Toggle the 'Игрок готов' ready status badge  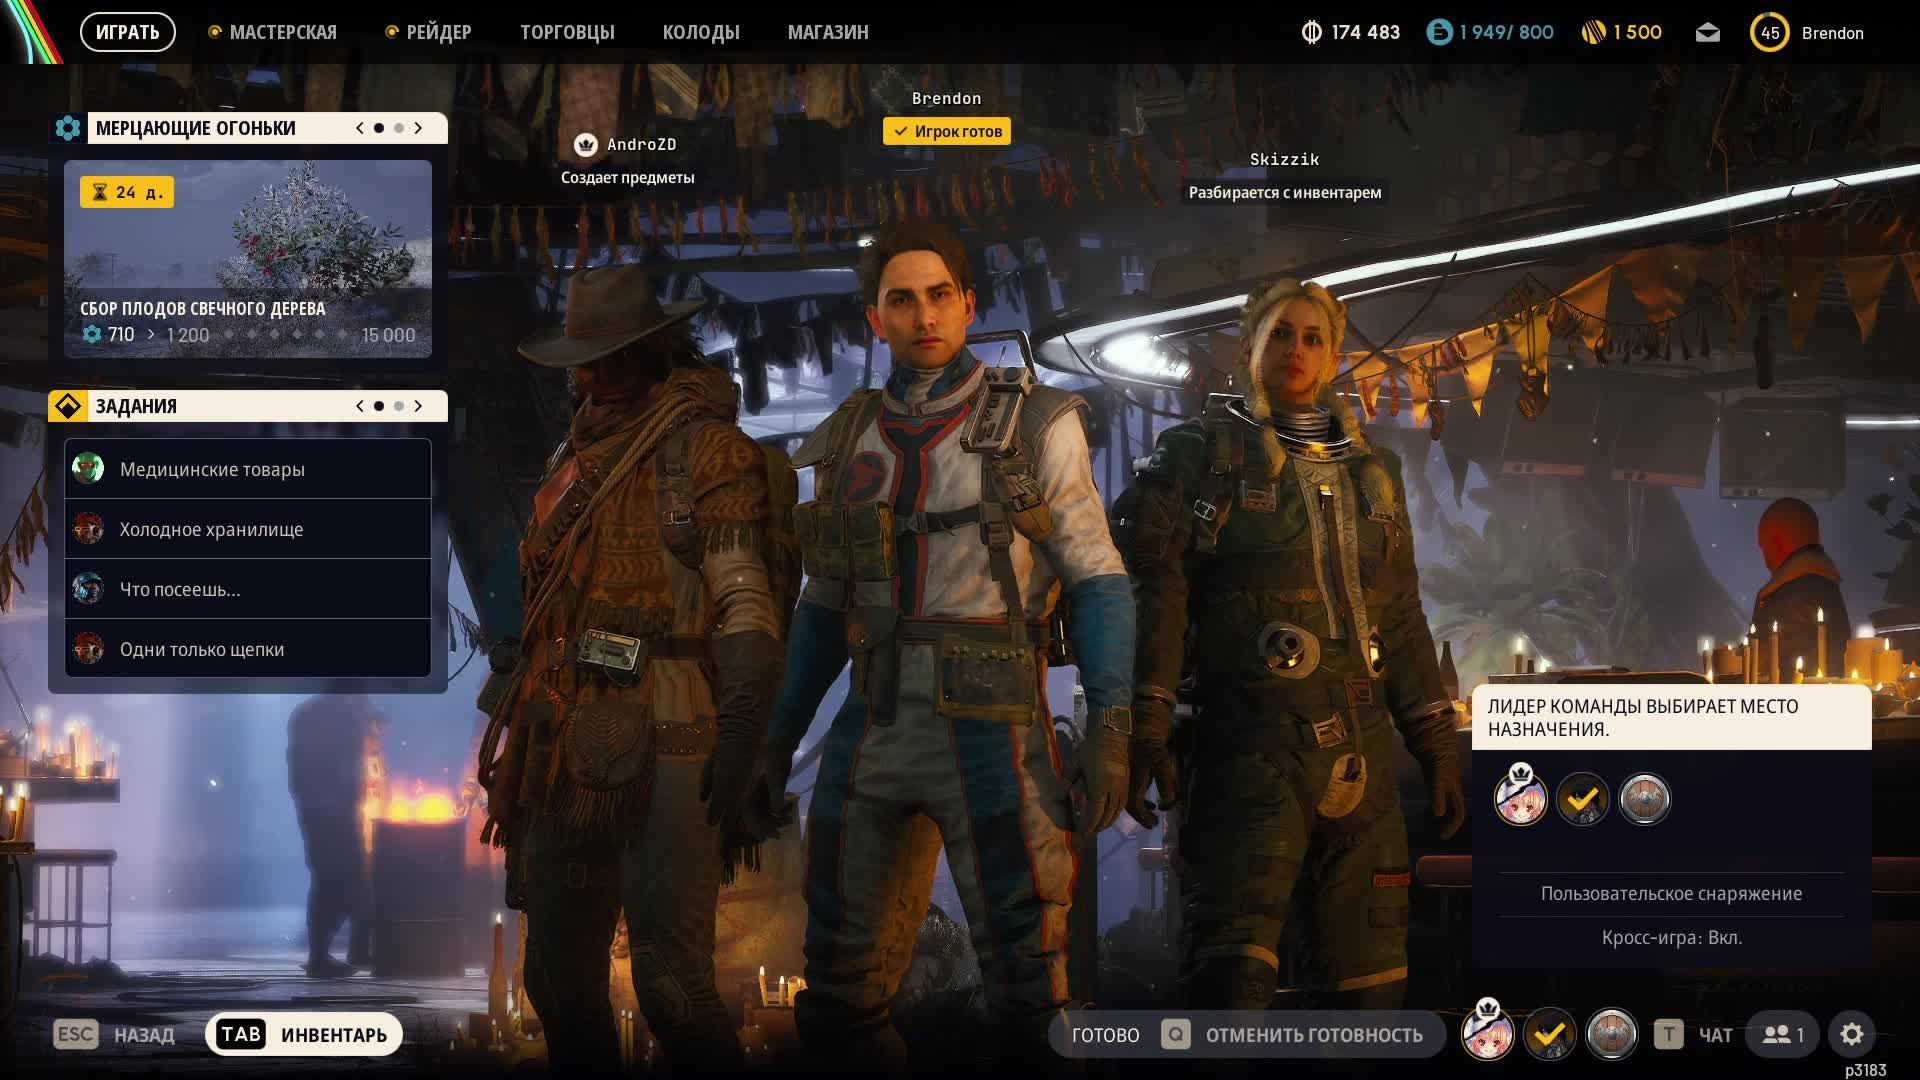[946, 131]
